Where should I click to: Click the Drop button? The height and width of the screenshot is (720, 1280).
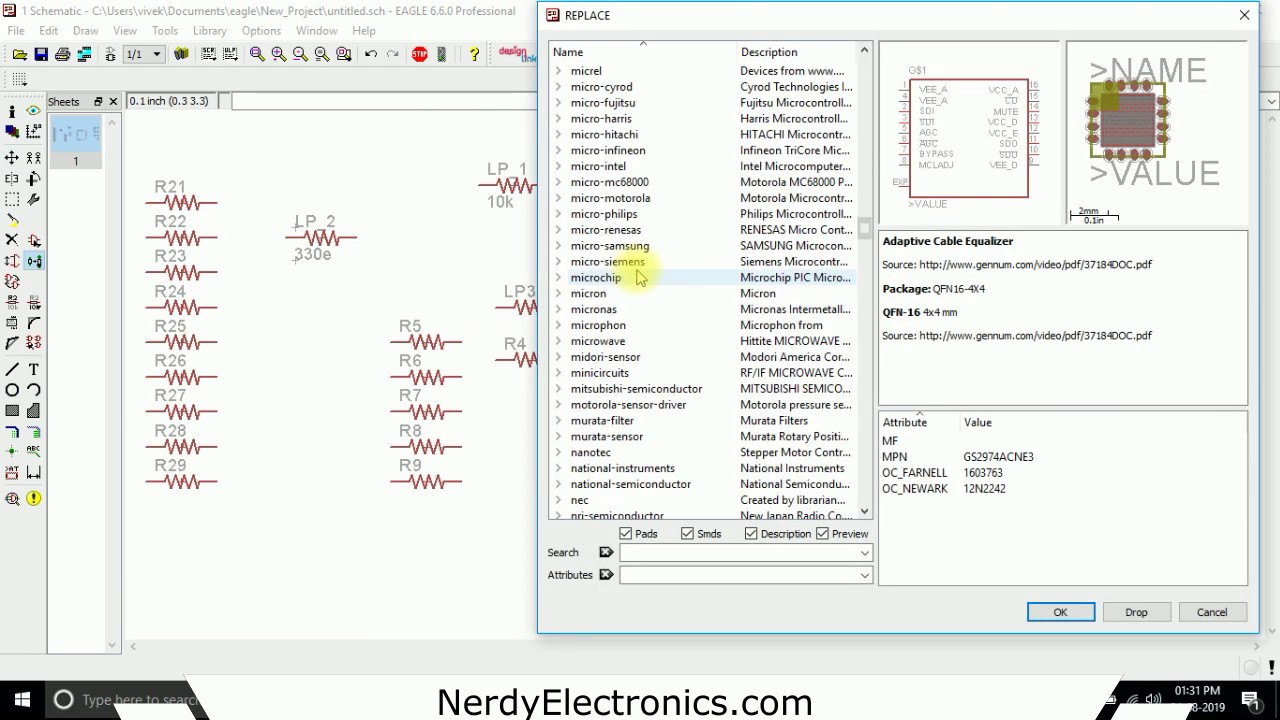pyautogui.click(x=1136, y=612)
